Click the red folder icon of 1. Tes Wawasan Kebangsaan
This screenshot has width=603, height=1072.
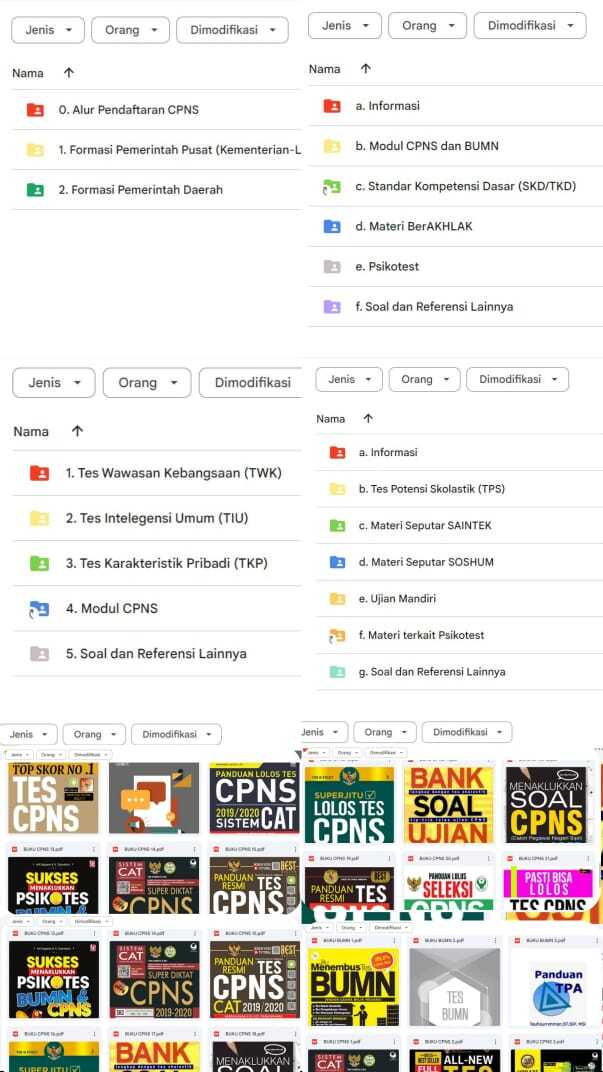click(x=40, y=472)
